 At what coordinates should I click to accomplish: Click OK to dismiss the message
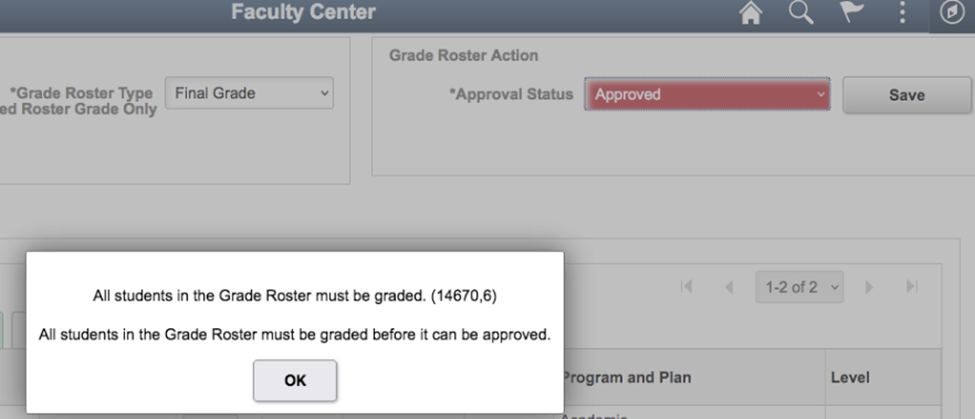(x=295, y=381)
